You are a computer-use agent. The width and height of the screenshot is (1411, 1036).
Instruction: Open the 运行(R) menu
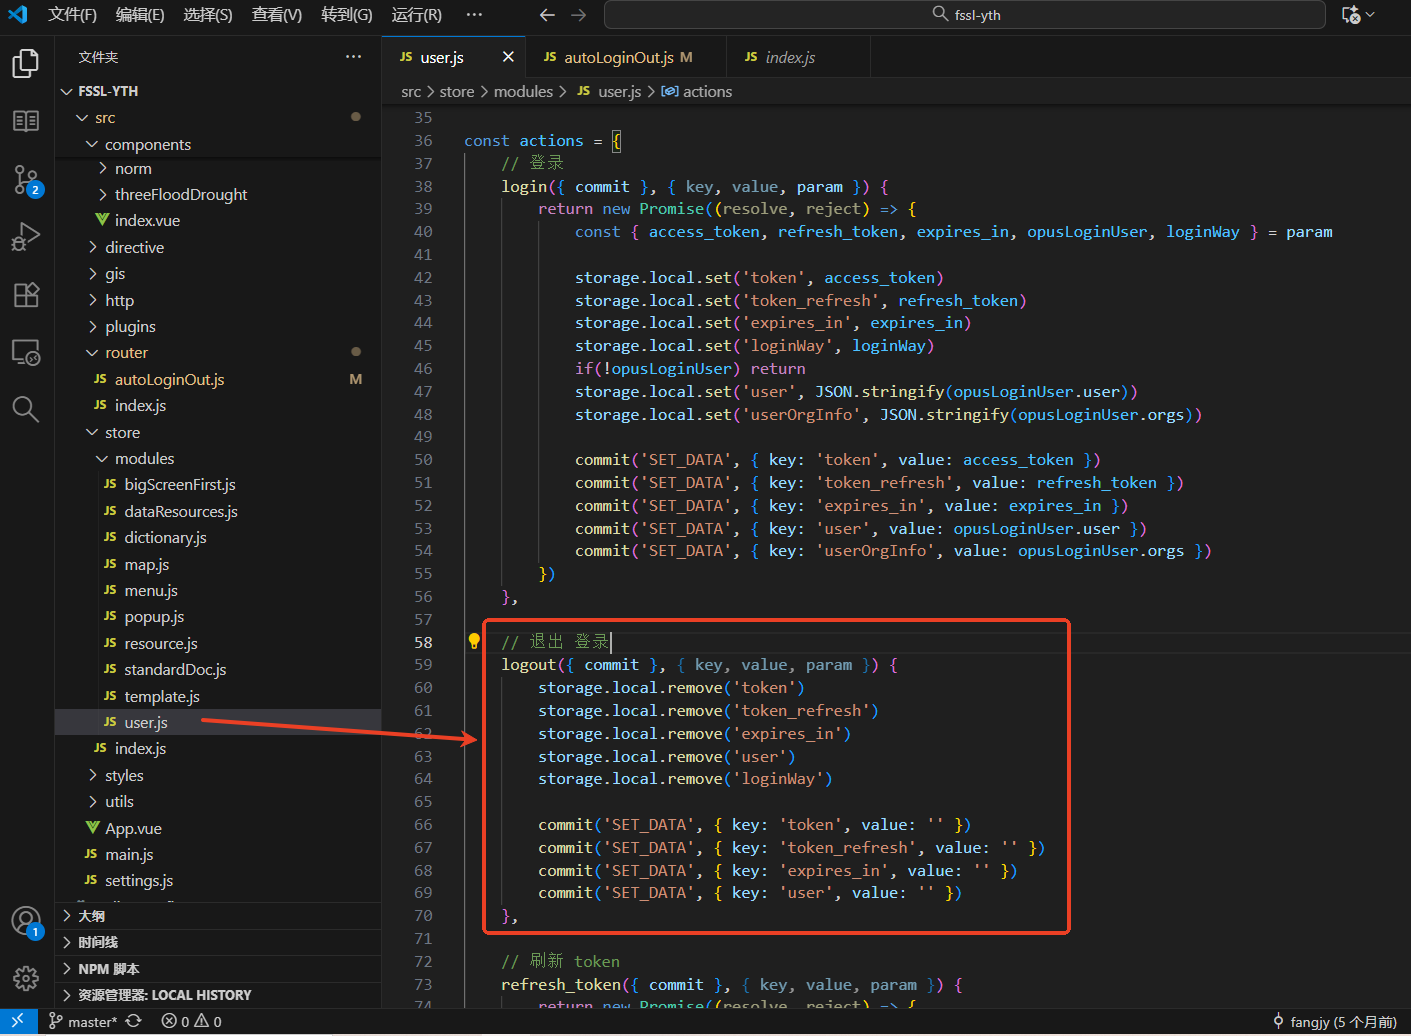coord(417,15)
